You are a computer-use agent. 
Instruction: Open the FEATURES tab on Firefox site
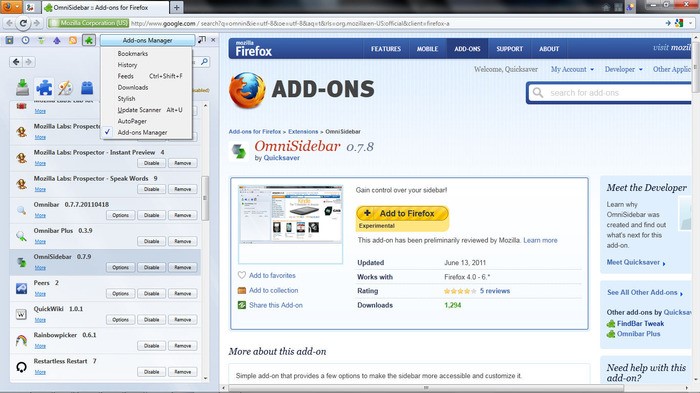386,49
